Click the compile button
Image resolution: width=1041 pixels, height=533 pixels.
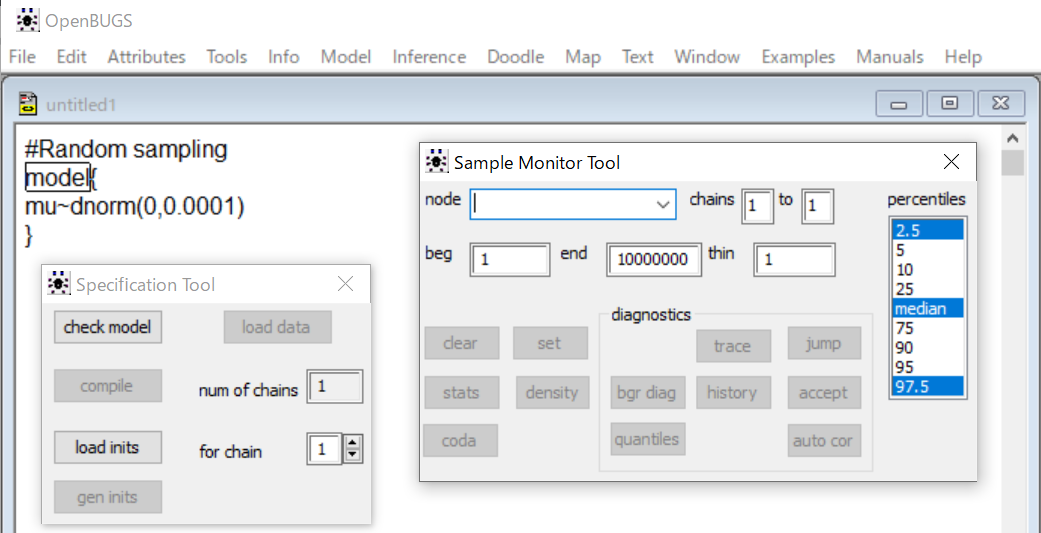click(x=108, y=386)
